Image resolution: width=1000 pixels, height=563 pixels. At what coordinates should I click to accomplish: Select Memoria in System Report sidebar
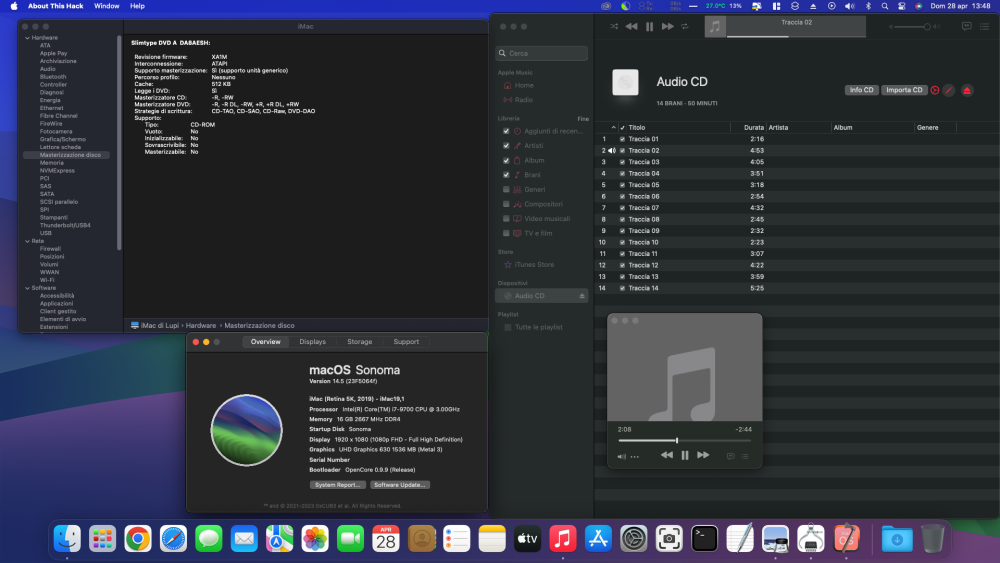[x=52, y=163]
